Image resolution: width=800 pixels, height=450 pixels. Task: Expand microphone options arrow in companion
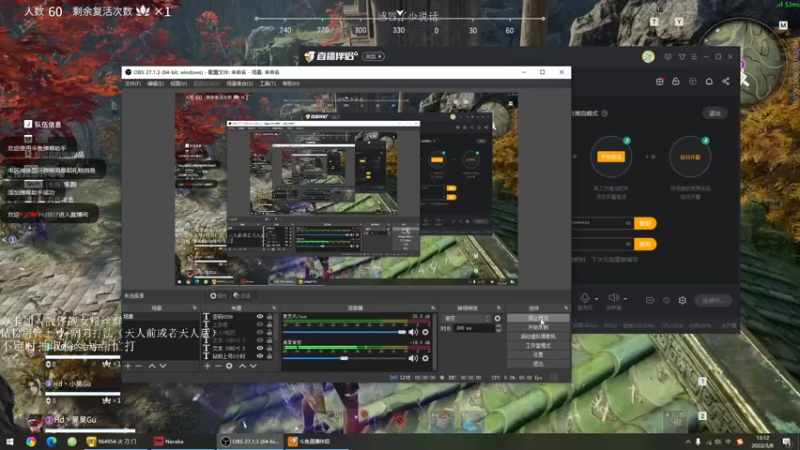[596, 298]
